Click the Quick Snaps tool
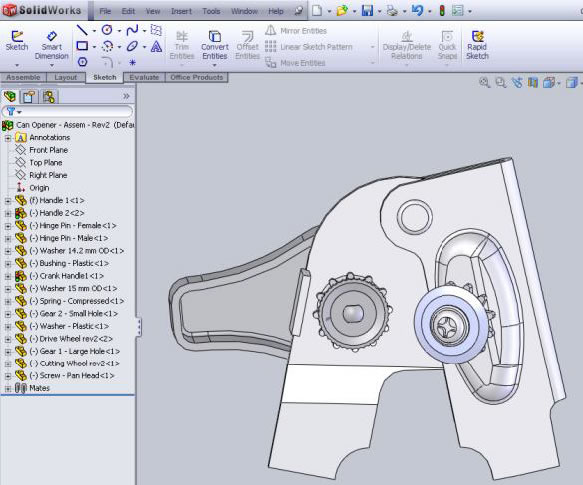 (x=447, y=45)
